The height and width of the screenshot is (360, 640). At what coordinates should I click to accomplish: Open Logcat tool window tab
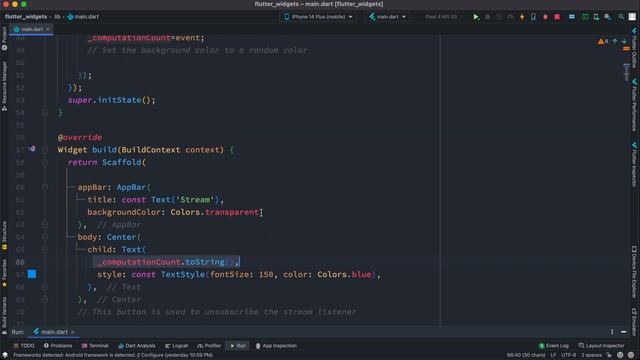(x=176, y=346)
